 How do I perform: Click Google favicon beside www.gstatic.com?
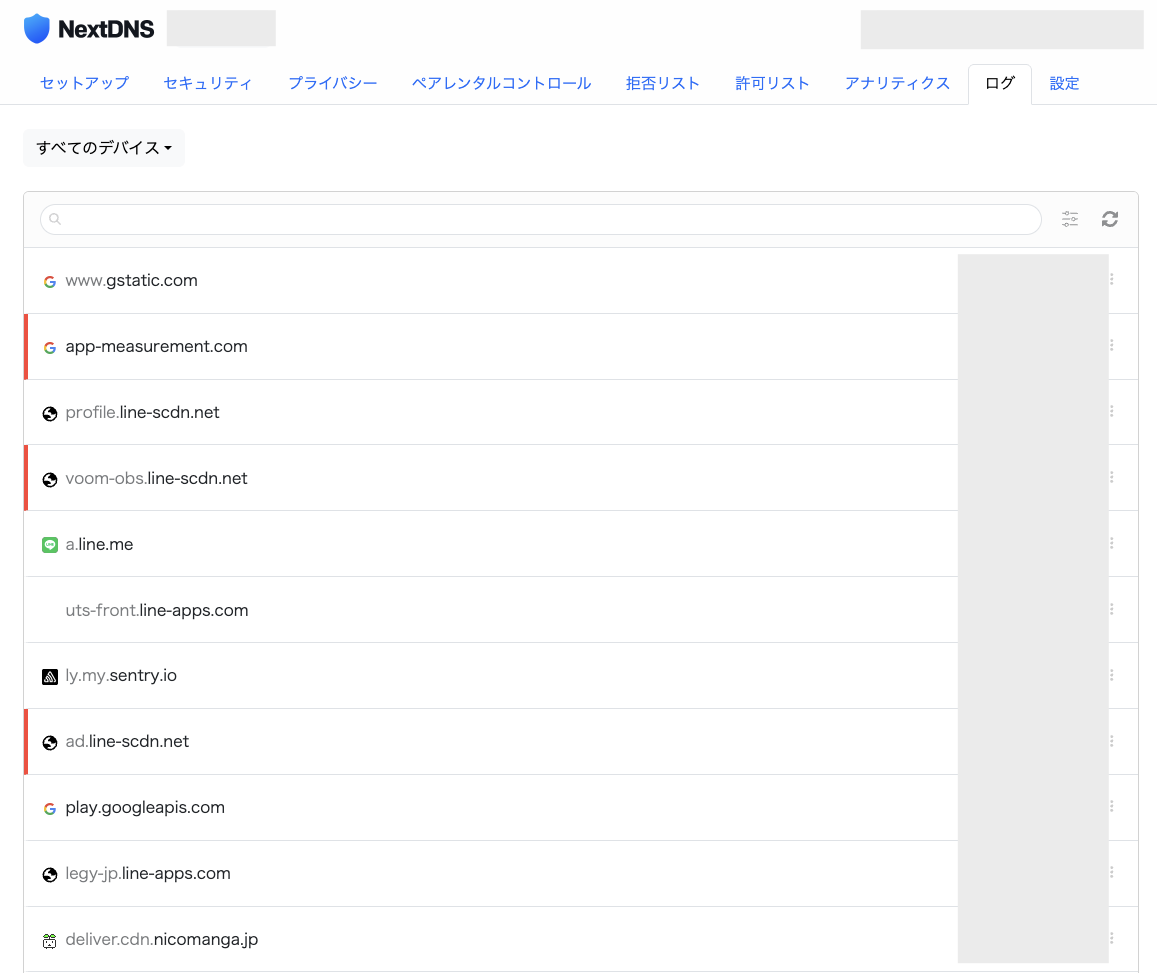[x=49, y=282]
